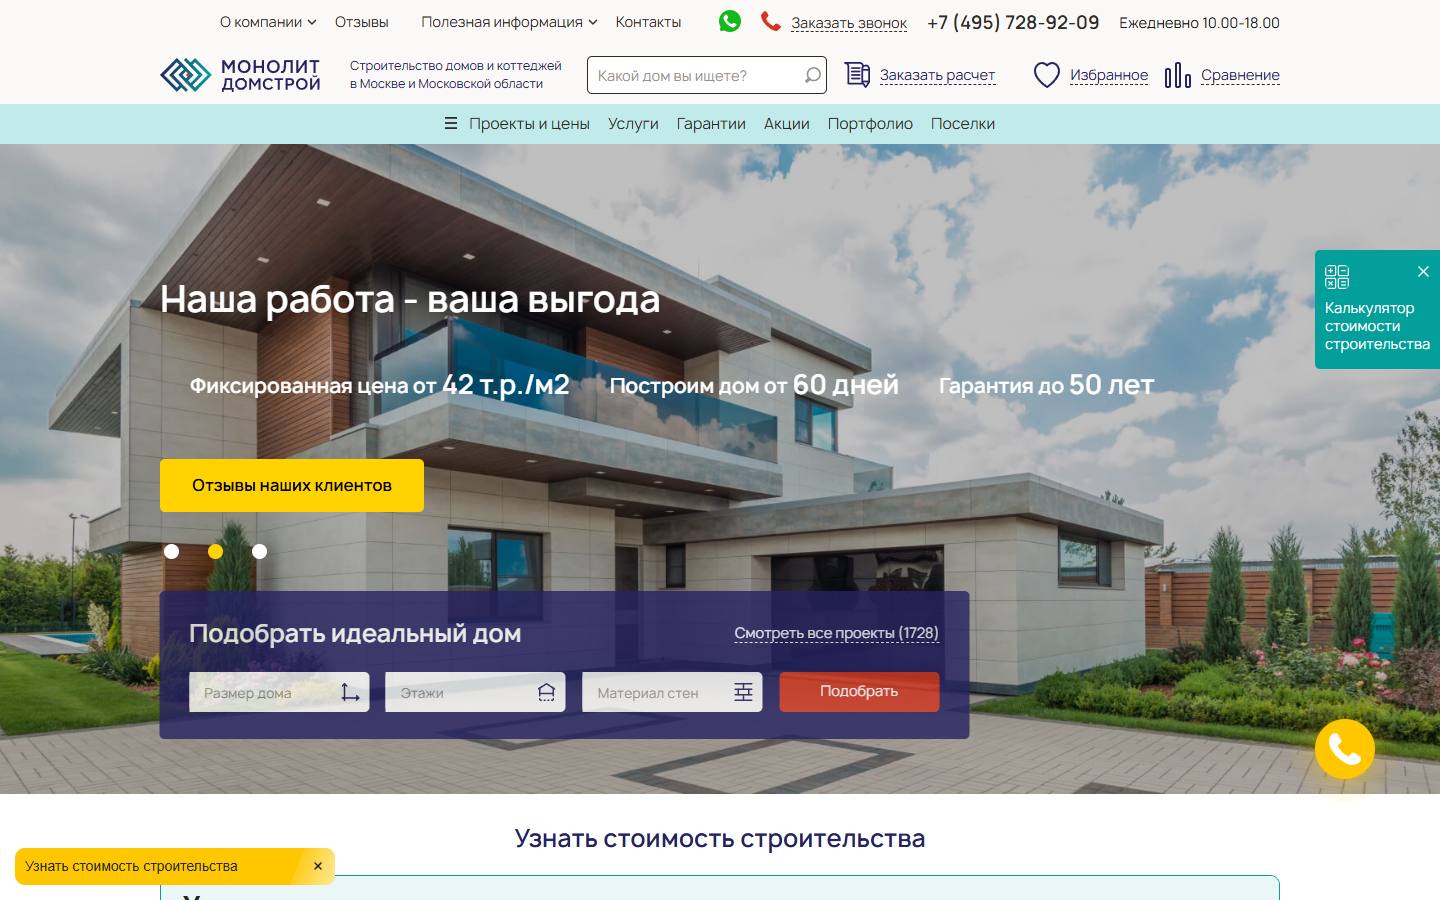Open the Этажи selector
The height and width of the screenshot is (900, 1440).
(x=475, y=692)
